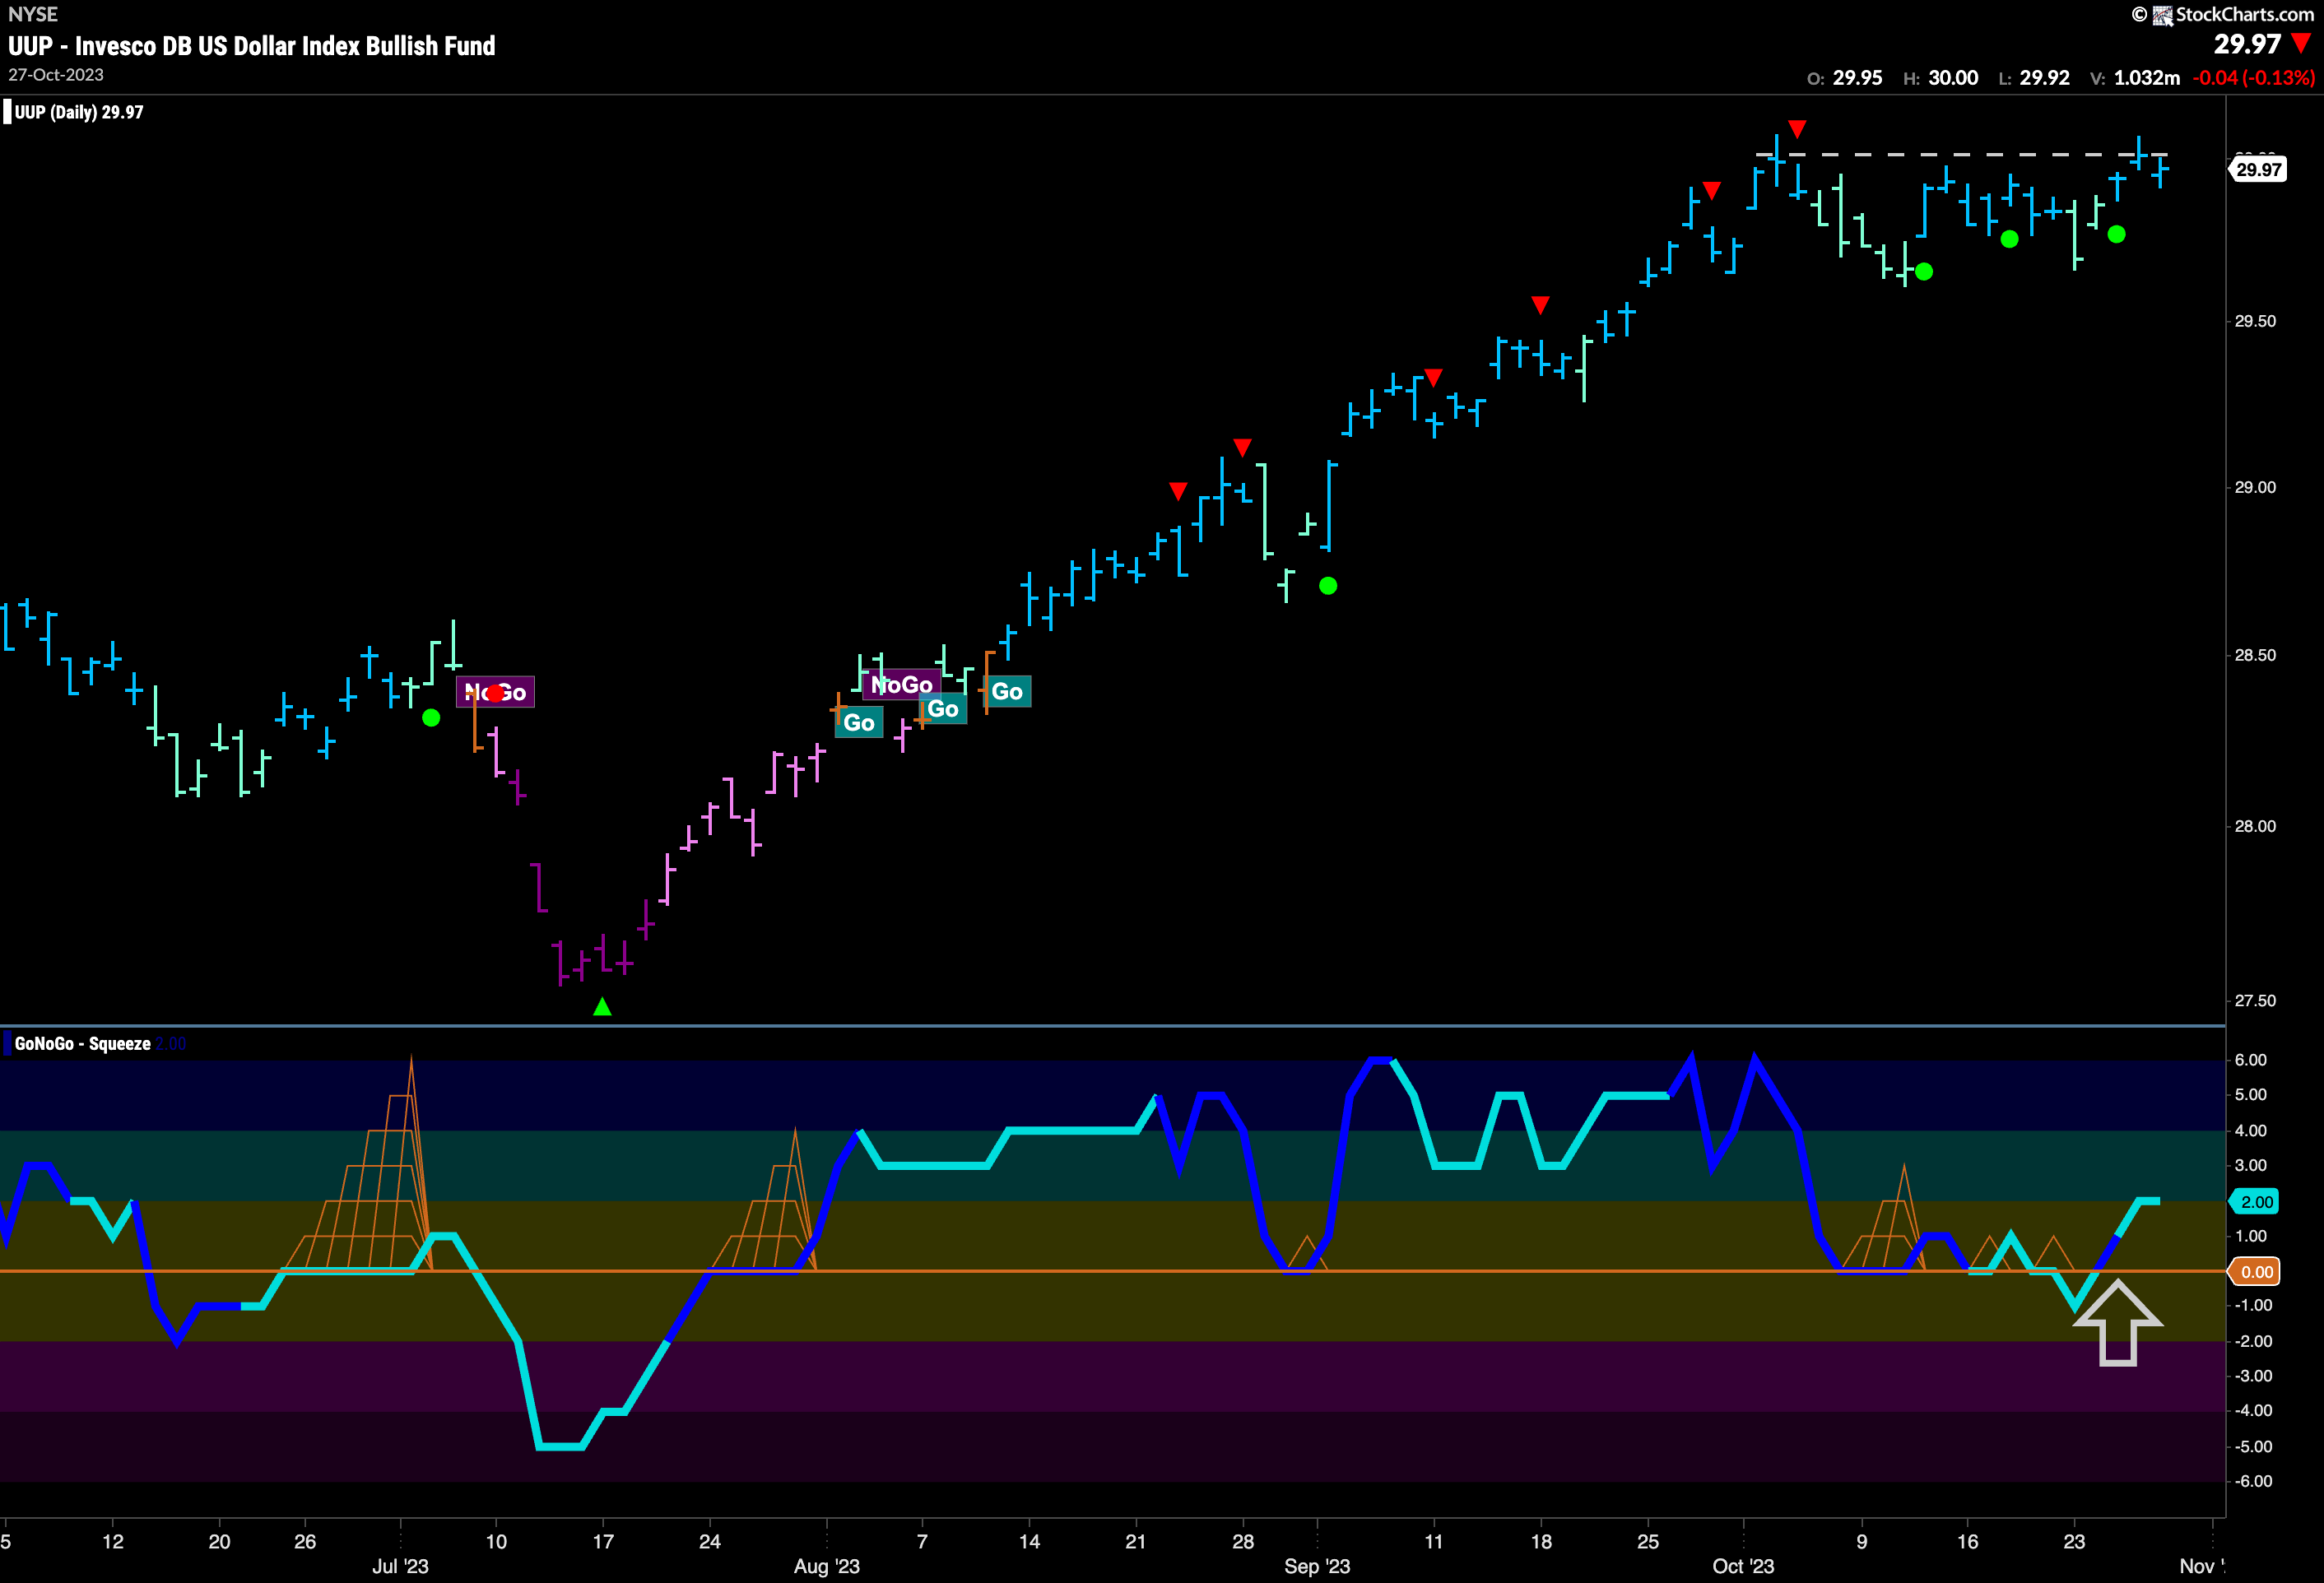
Task: Click the "Aug '23" date axis label
Action: tap(827, 1566)
